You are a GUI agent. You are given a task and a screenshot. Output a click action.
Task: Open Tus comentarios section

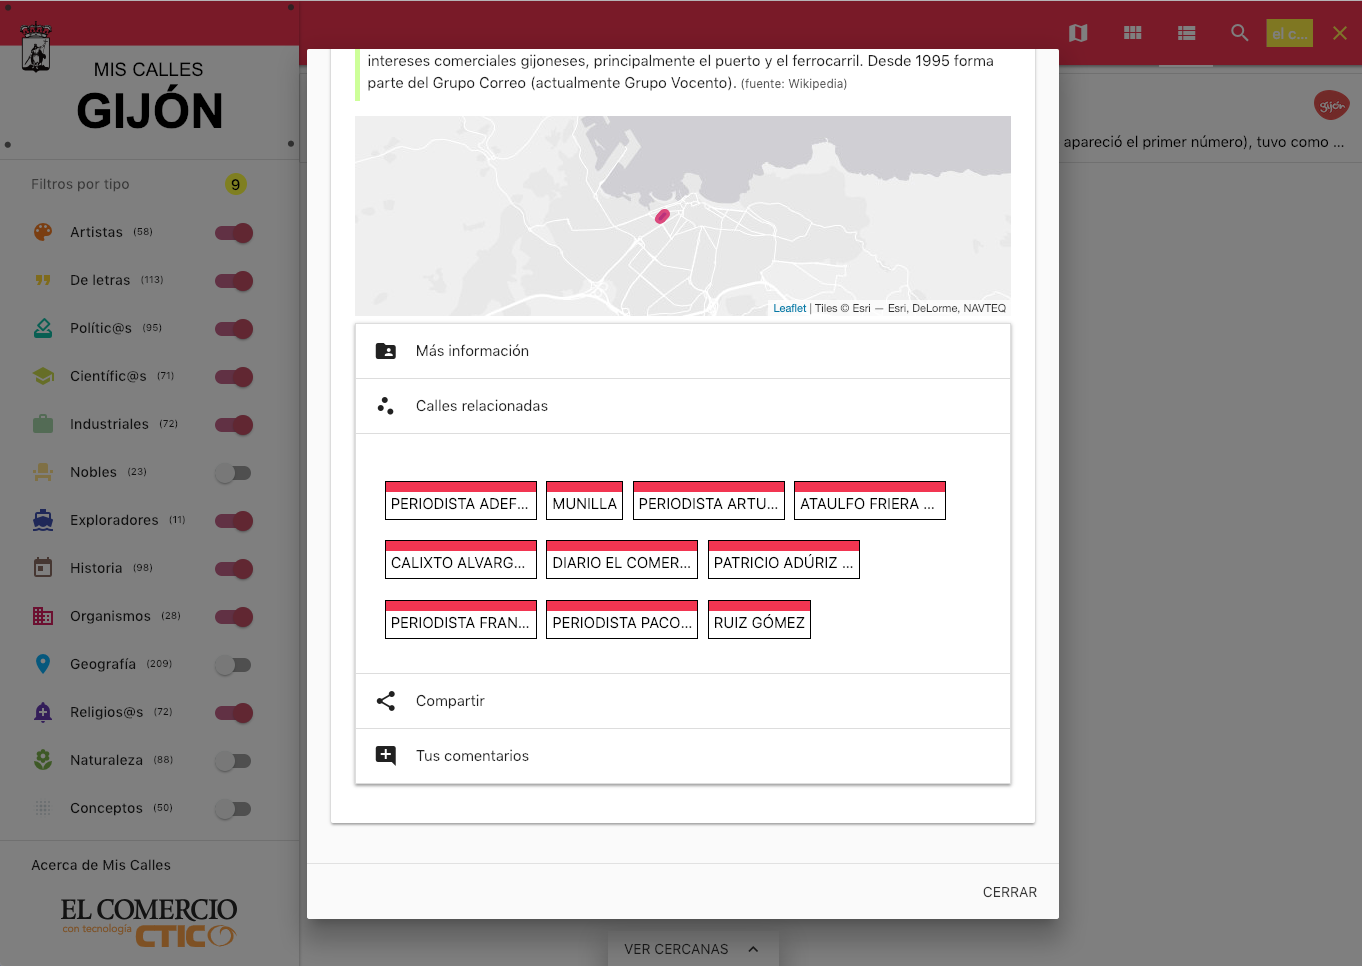(x=682, y=756)
